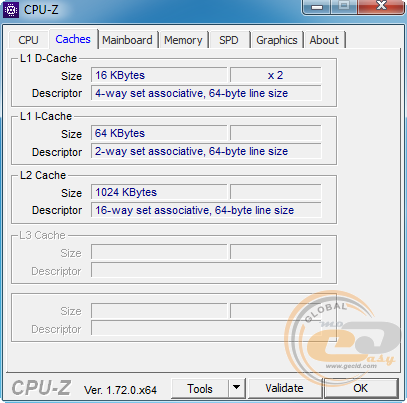Viewport: 407px width, 403px height.
Task: Click the 'L1 D-Cache' group label
Action: [x=48, y=58]
